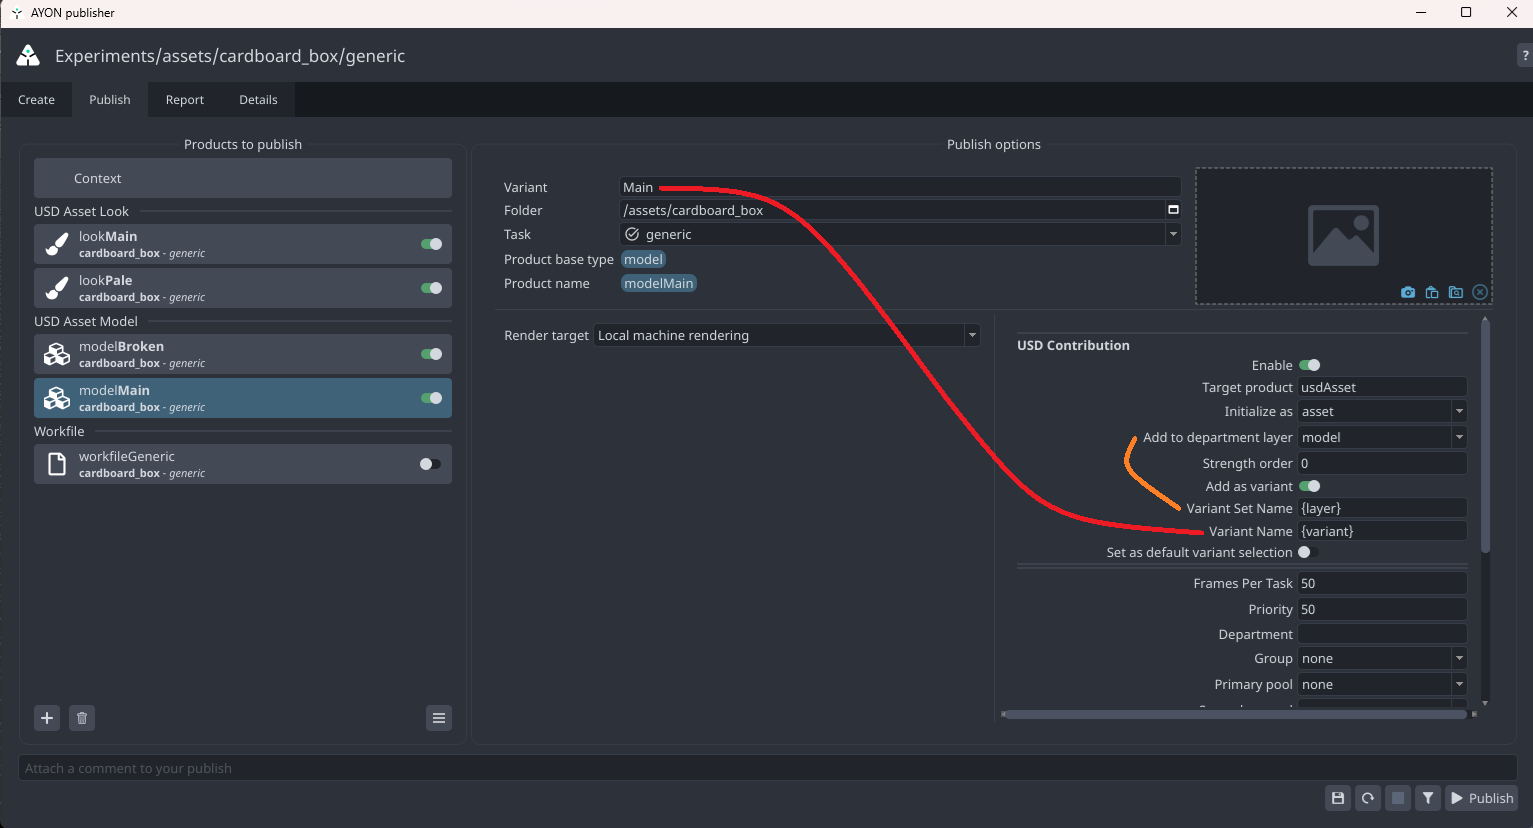
Task: Switch to the Report tab
Action: pyautogui.click(x=185, y=100)
